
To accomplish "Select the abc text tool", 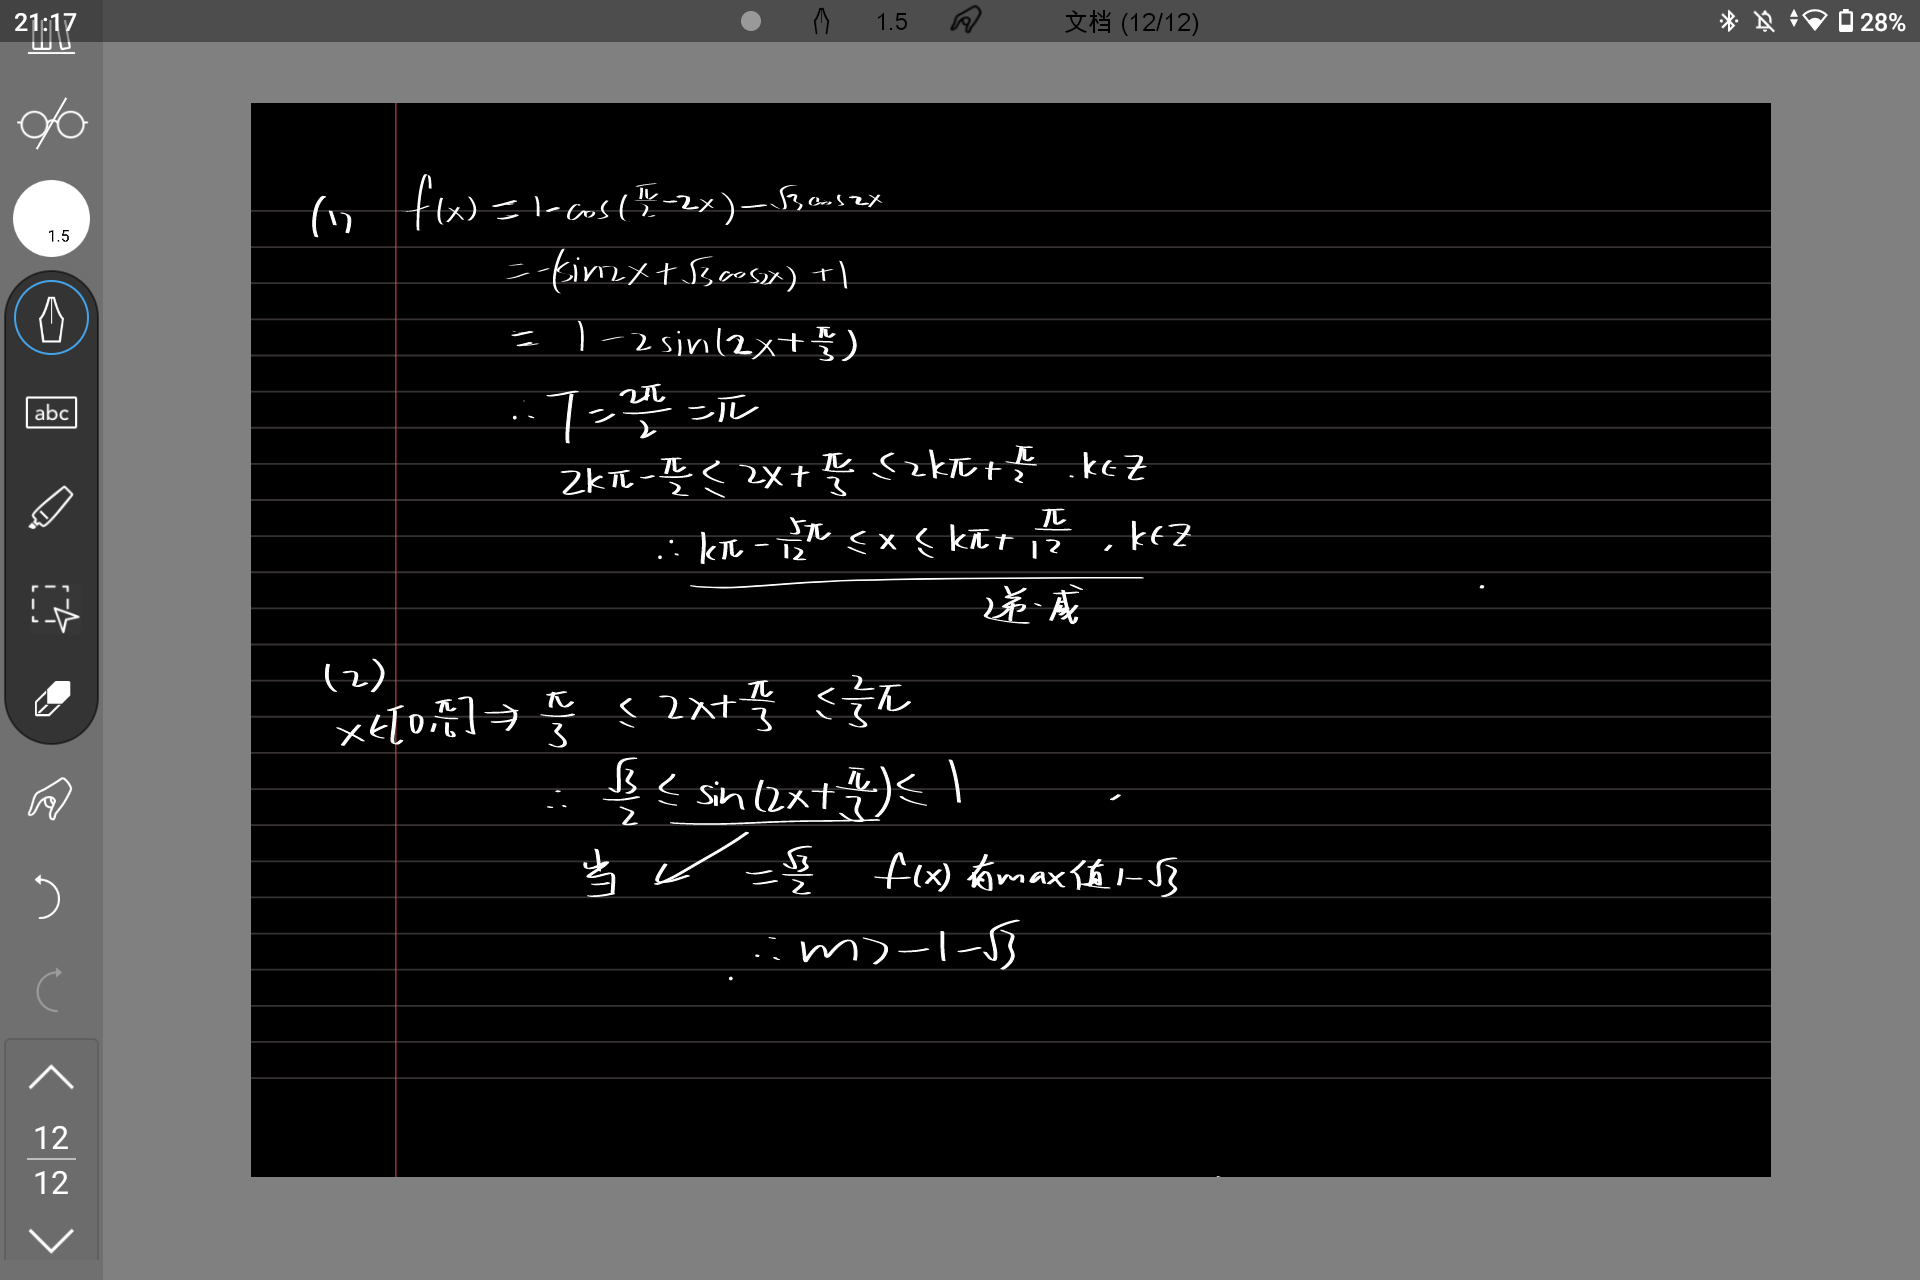I will tap(51, 412).
